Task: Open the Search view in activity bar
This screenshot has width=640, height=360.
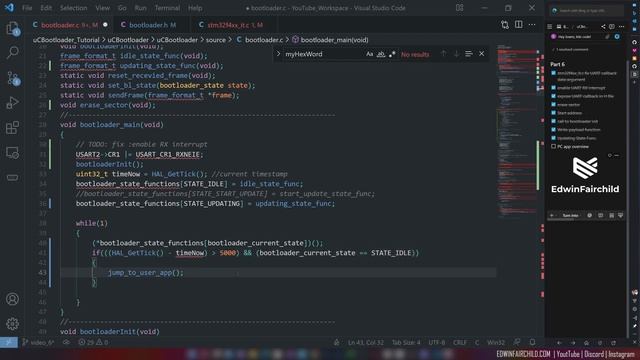Action: tap(13, 52)
